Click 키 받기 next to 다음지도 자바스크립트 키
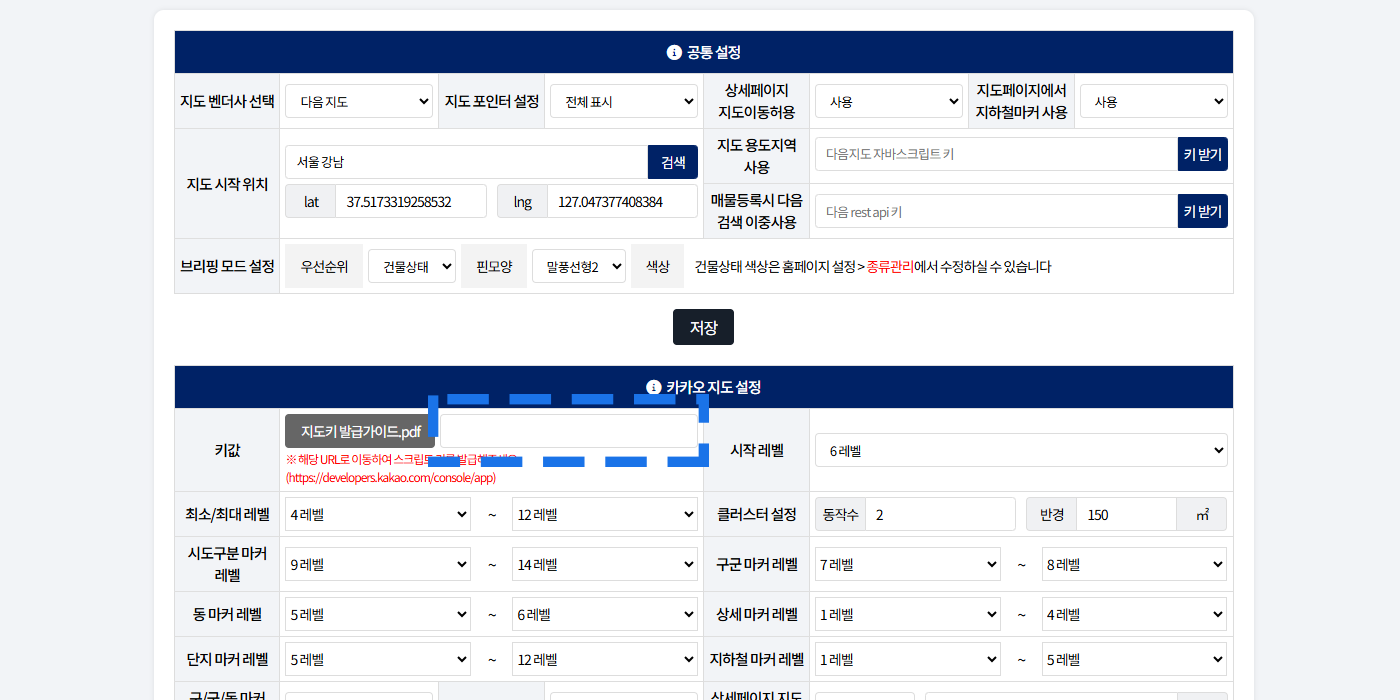 coord(1202,155)
